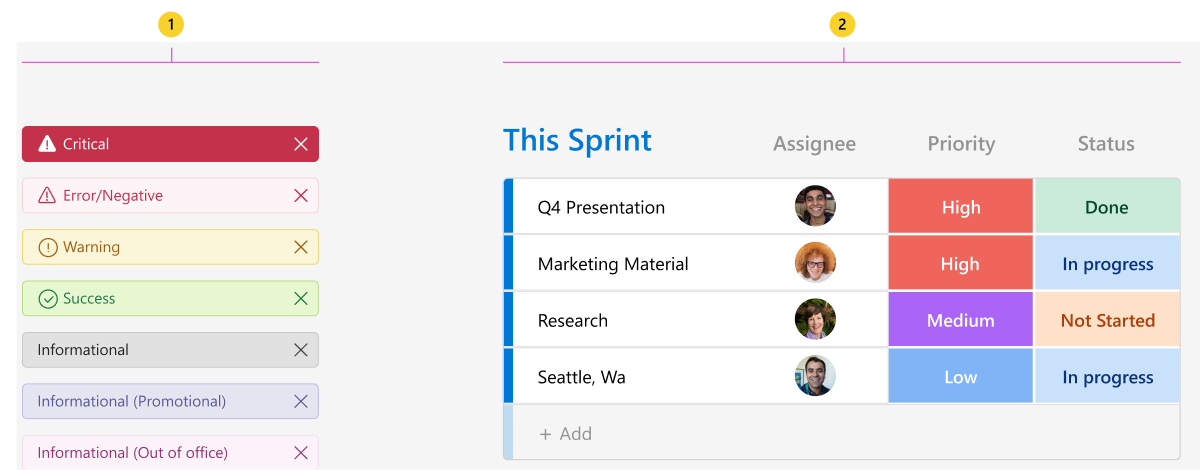Dismiss the gray Informational bar
Screen dimensions: 1200x470
(301, 350)
